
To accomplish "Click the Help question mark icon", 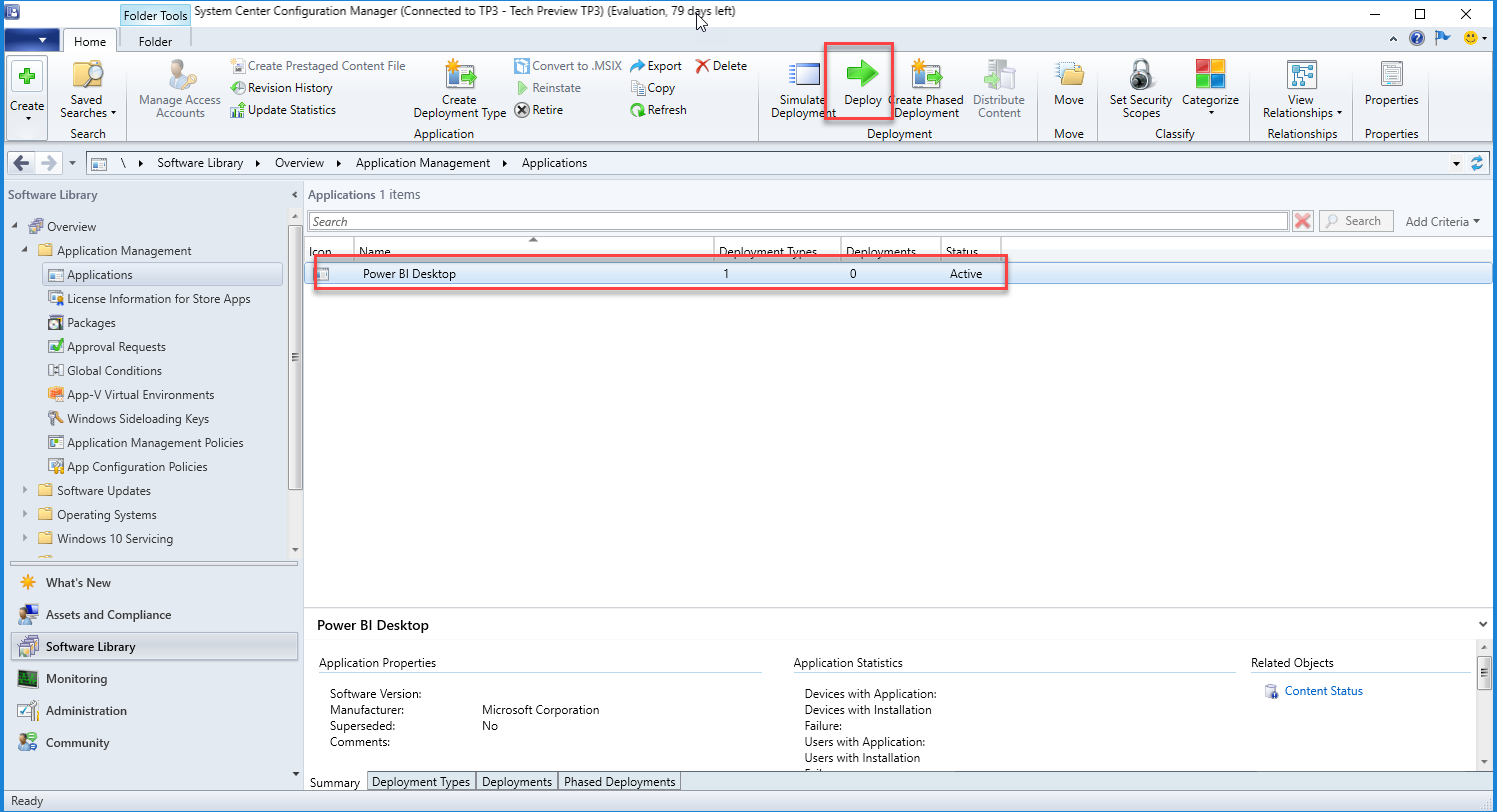I will 1417,38.
